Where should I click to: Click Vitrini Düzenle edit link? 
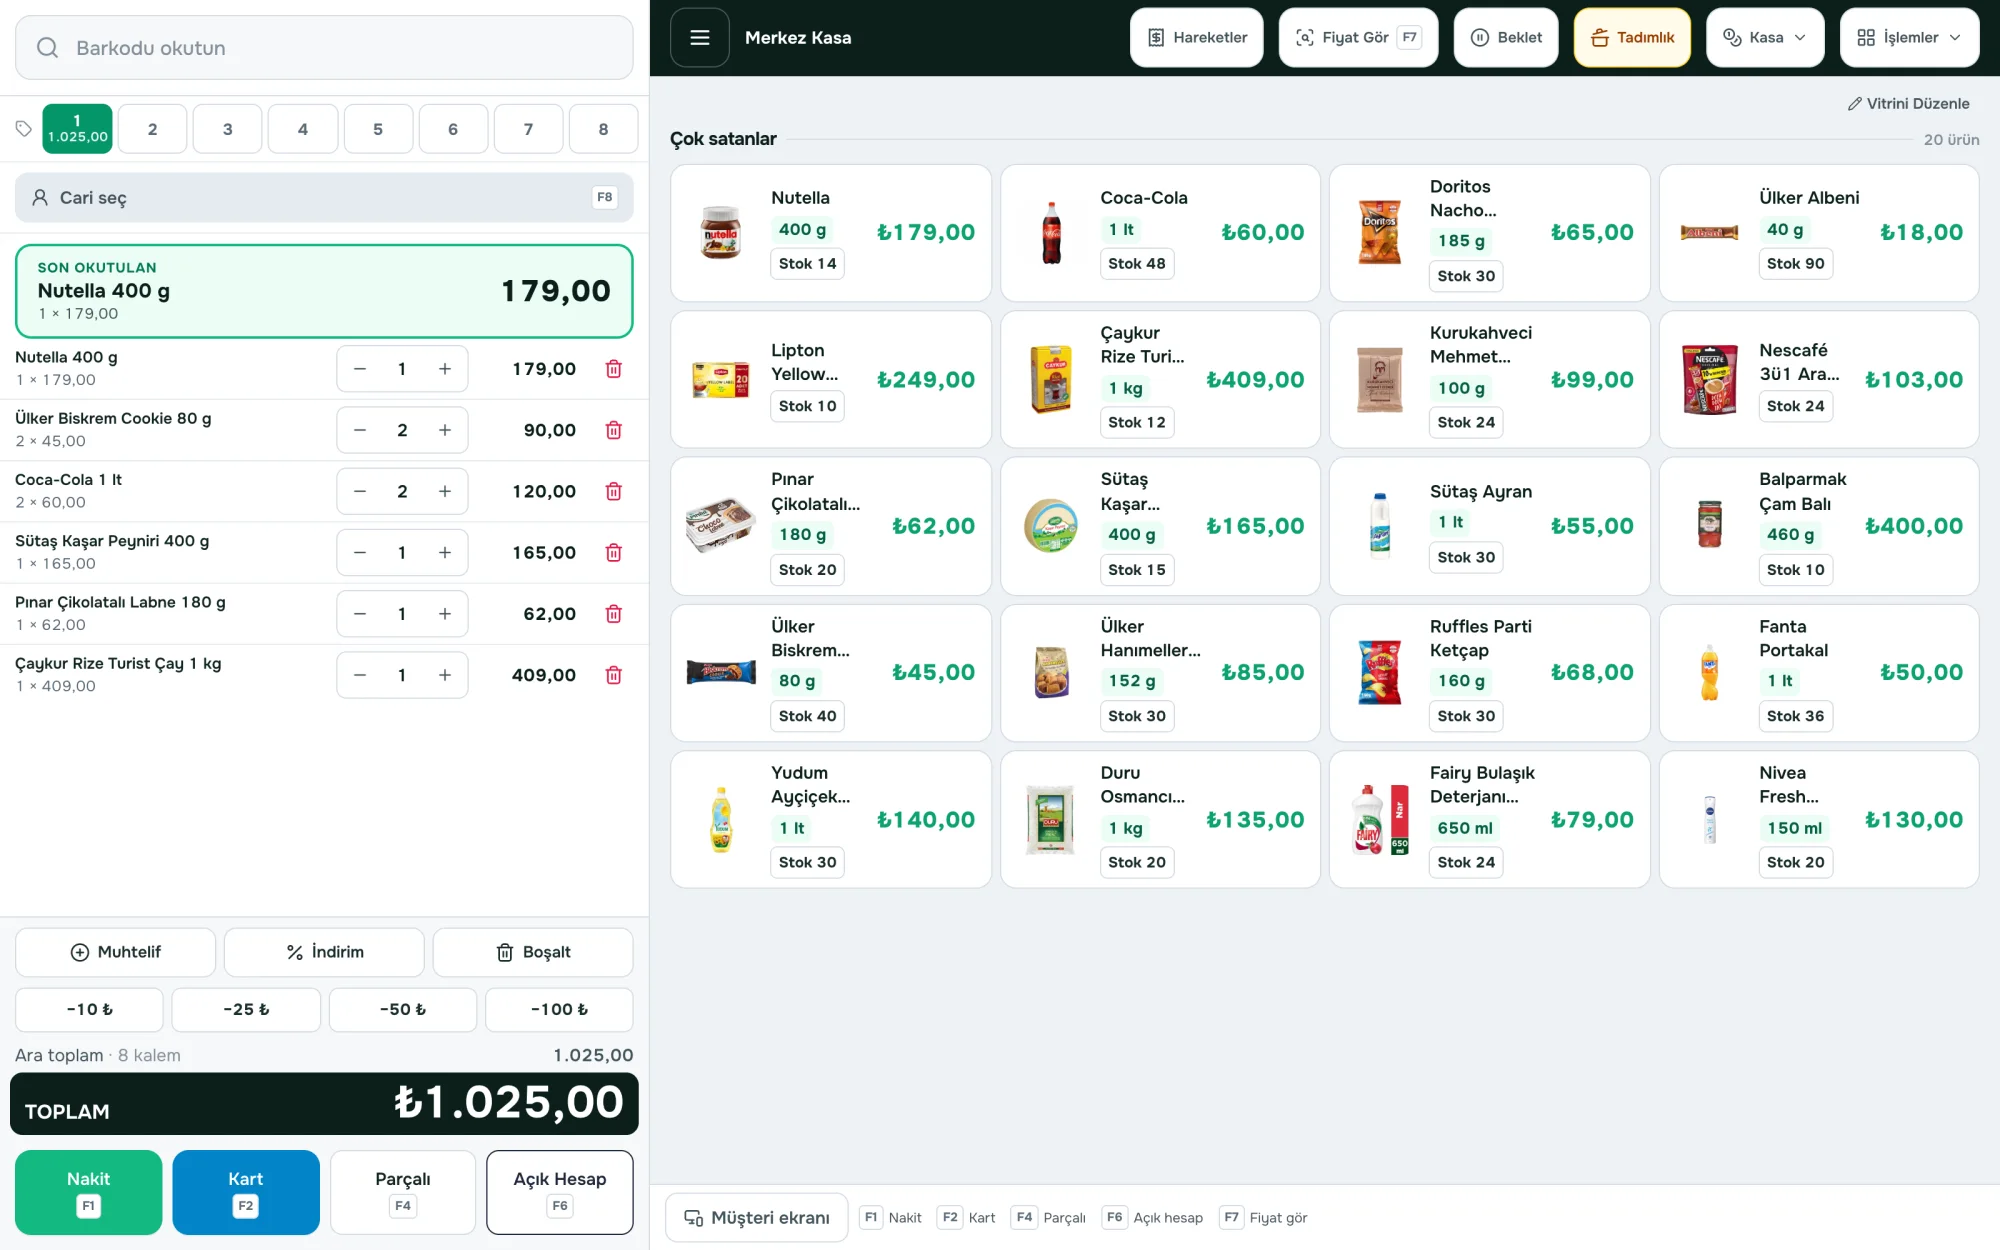click(x=1908, y=104)
